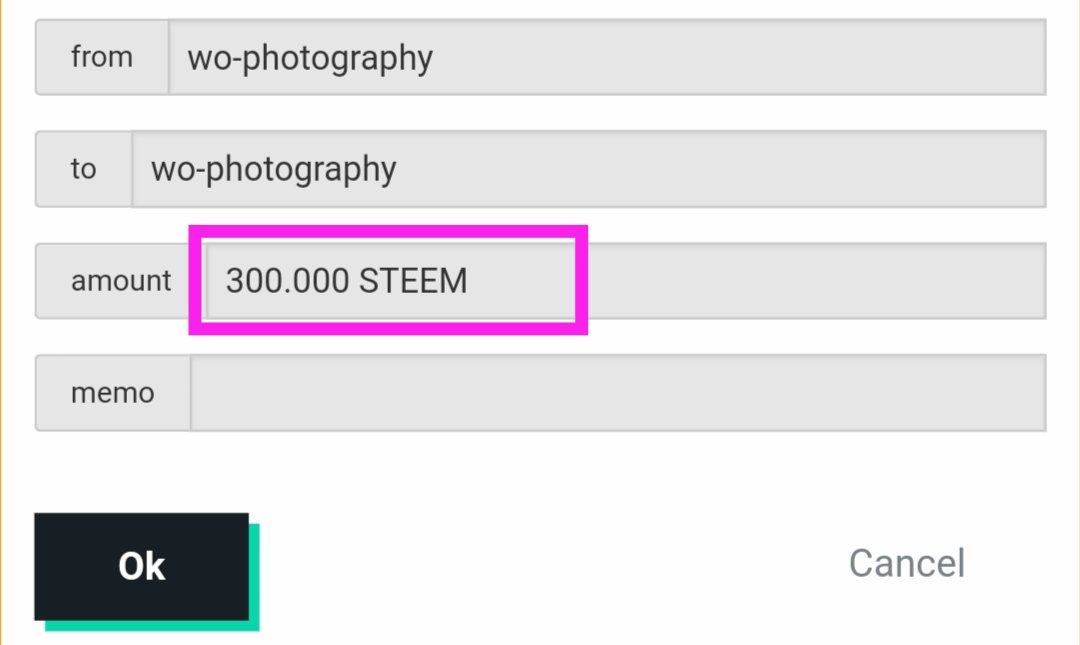The image size is (1080, 645).
Task: Click the wo-photography text in from field
Action: [x=310, y=59]
